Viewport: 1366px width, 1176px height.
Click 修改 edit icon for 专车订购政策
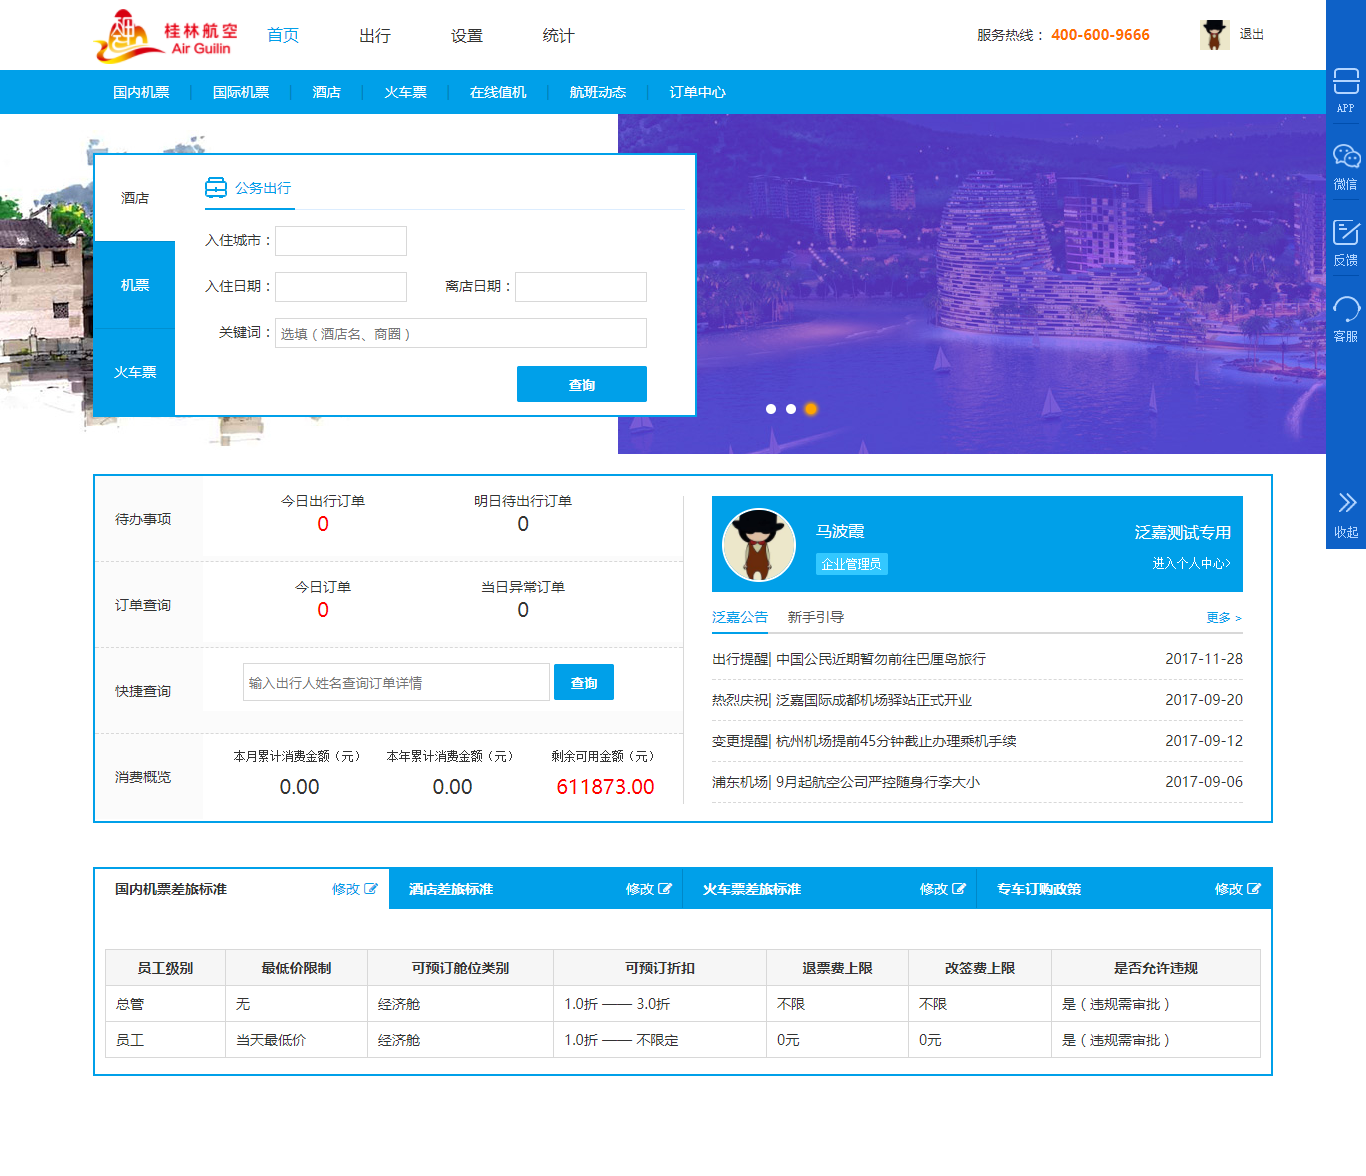pos(1254,889)
